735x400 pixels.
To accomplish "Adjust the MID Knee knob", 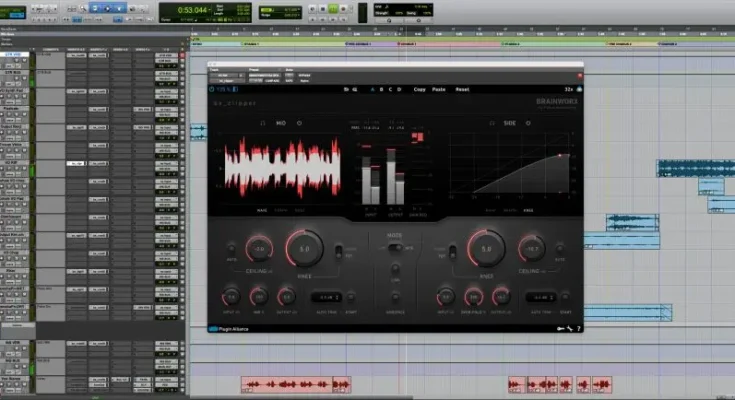I will (304, 248).
